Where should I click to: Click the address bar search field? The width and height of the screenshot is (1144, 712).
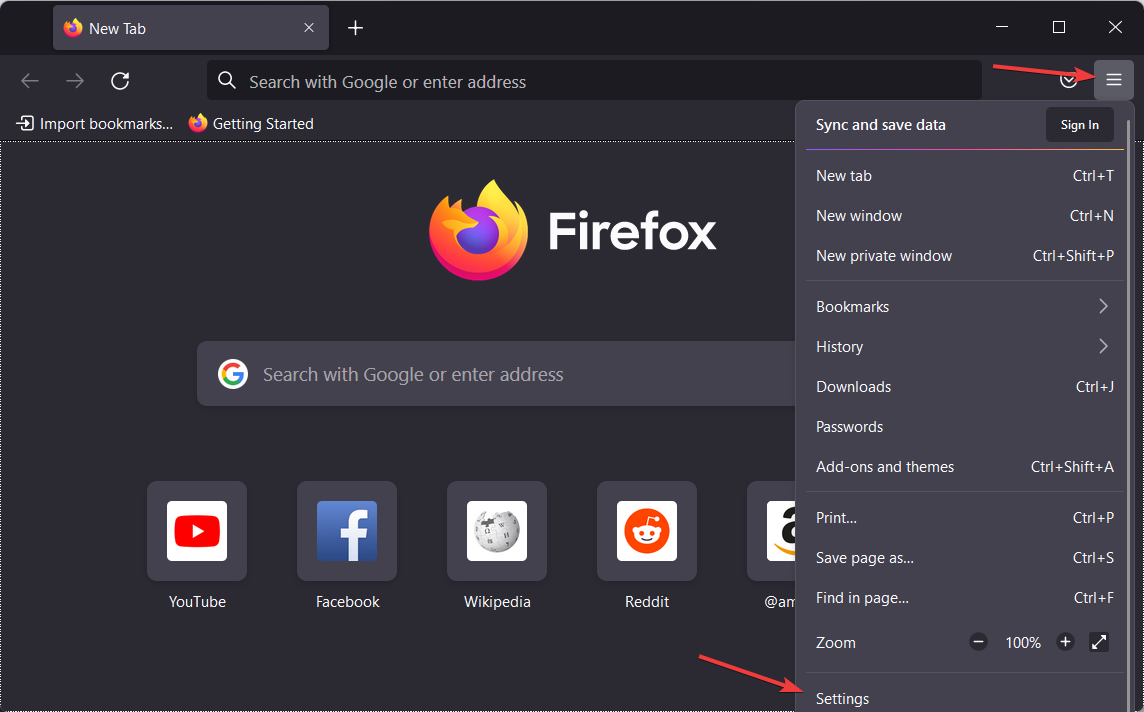click(x=594, y=80)
